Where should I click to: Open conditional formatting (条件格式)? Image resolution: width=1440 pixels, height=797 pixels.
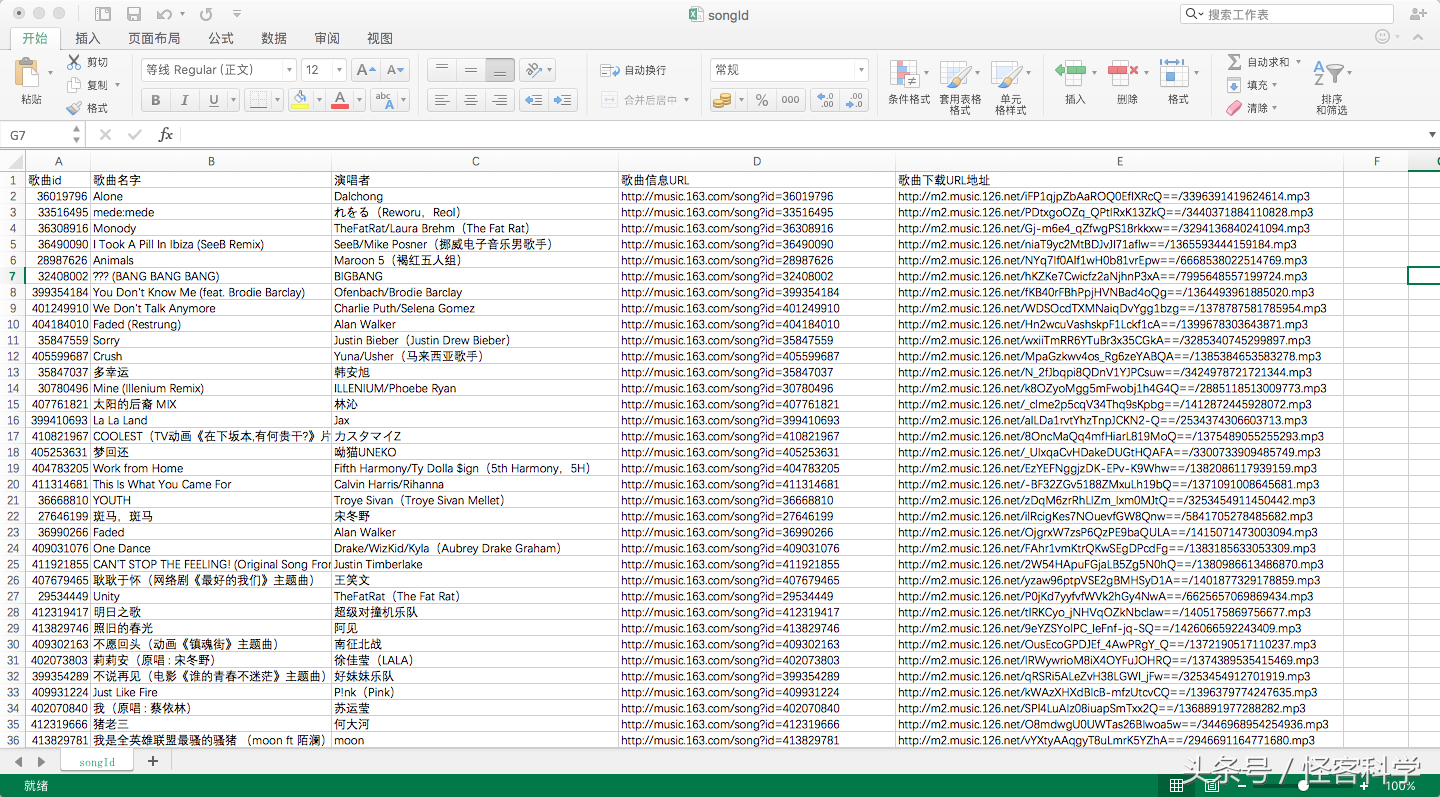909,83
